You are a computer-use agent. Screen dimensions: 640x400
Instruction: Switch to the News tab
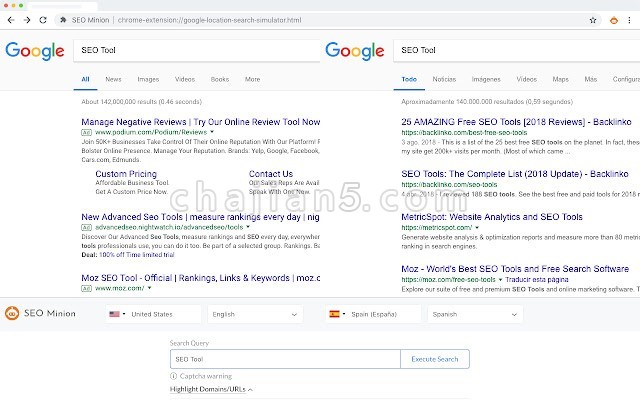pyautogui.click(x=113, y=79)
